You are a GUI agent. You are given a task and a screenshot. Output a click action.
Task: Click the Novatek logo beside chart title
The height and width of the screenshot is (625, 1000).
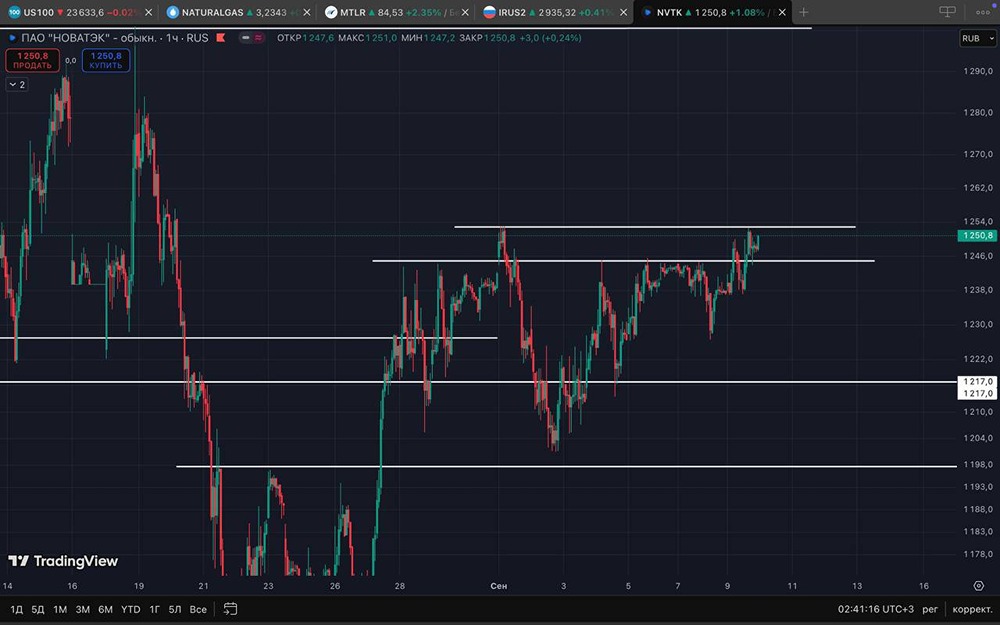point(11,38)
